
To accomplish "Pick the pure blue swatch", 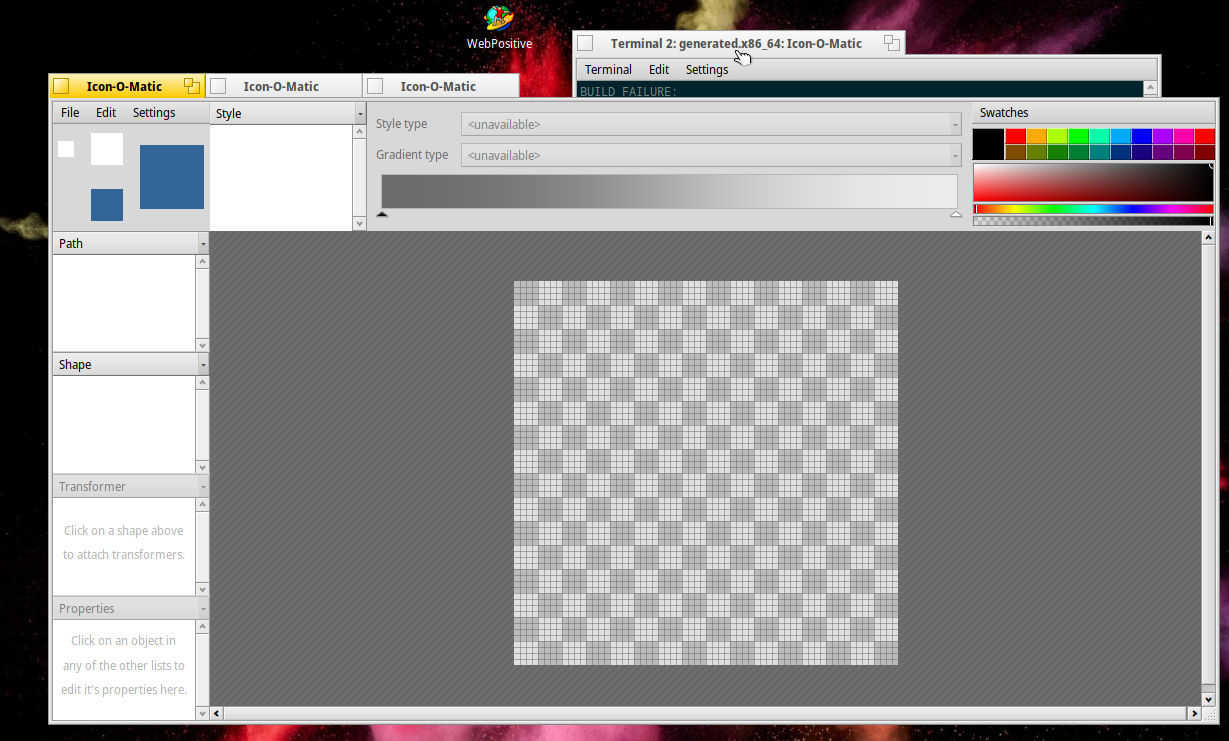I will [x=1141, y=136].
